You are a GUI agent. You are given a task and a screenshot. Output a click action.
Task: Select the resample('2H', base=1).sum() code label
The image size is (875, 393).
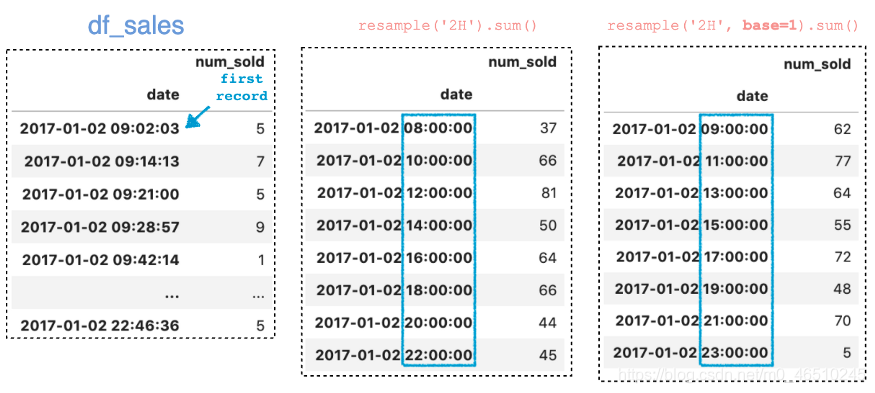tap(733, 26)
